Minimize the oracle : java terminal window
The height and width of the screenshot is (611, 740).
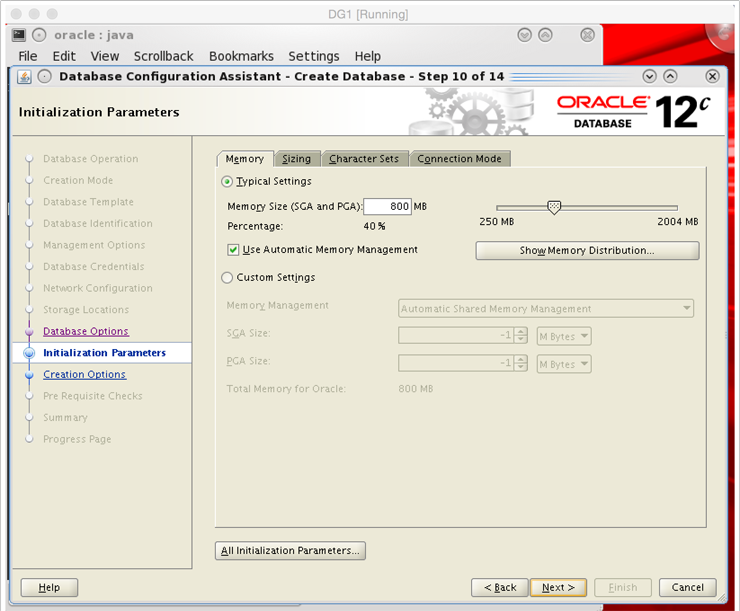pos(524,35)
